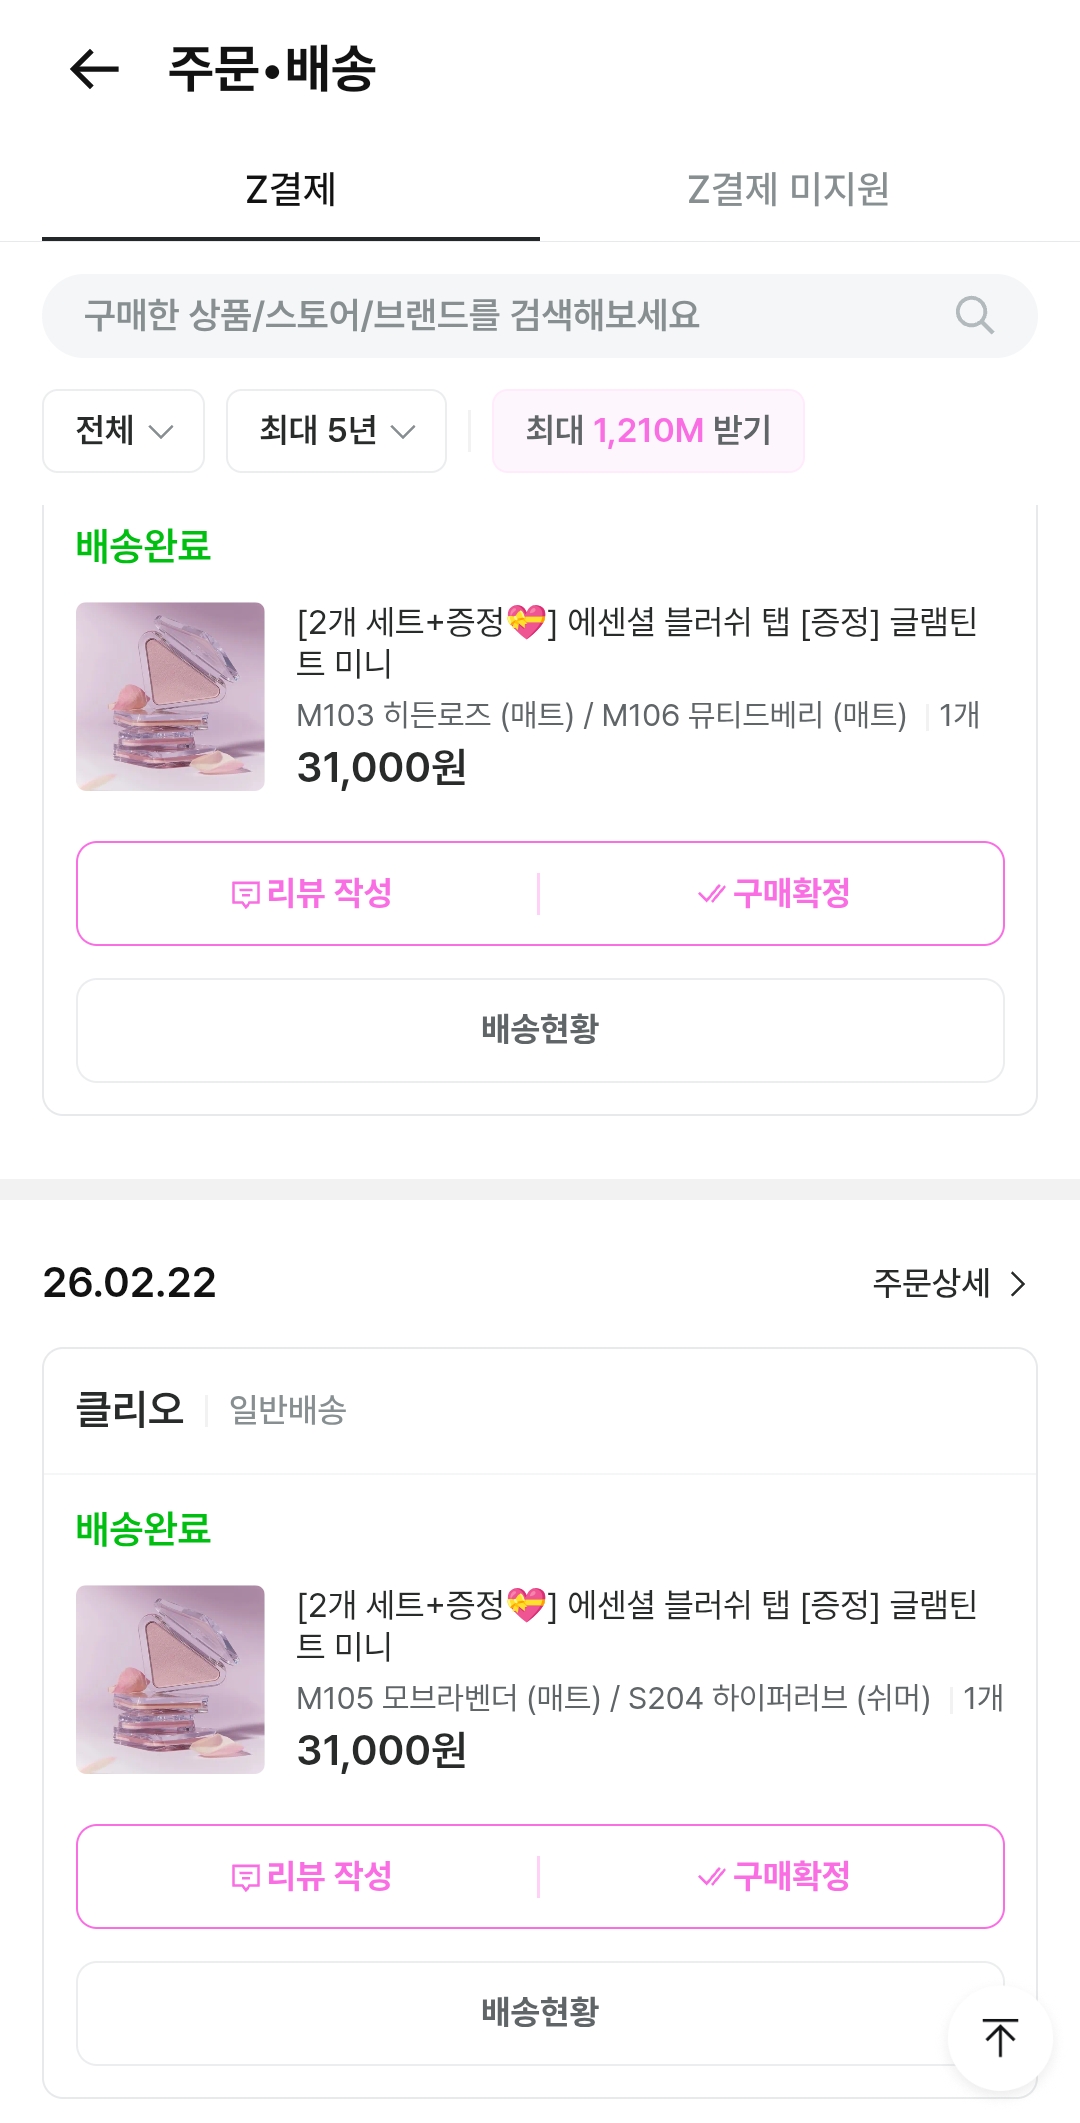Image resolution: width=1080 pixels, height=2123 pixels.
Task: Open 주문상세 chevron for 26.02.22 order
Action: click(1018, 1283)
